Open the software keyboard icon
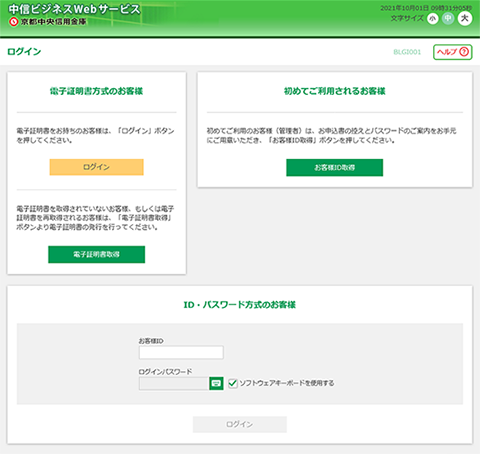The height and width of the screenshot is (454, 480). [216, 383]
